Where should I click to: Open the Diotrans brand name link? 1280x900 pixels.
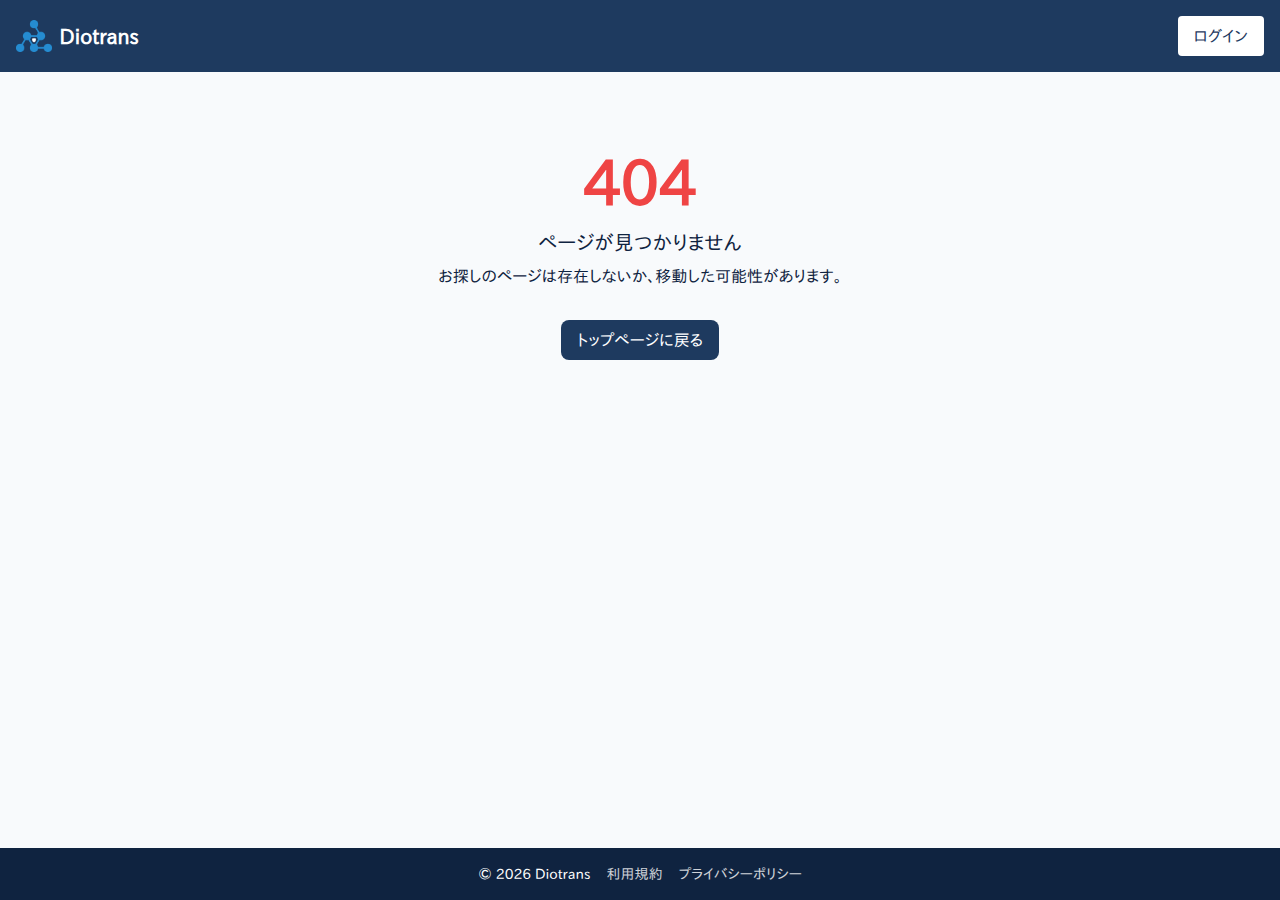coord(99,37)
